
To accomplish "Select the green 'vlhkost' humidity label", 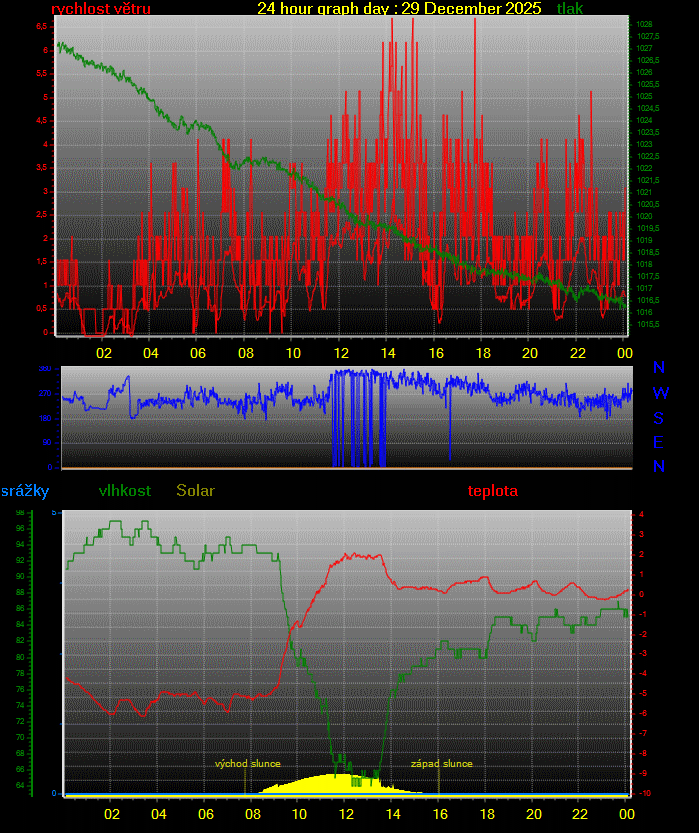I will point(125,491).
